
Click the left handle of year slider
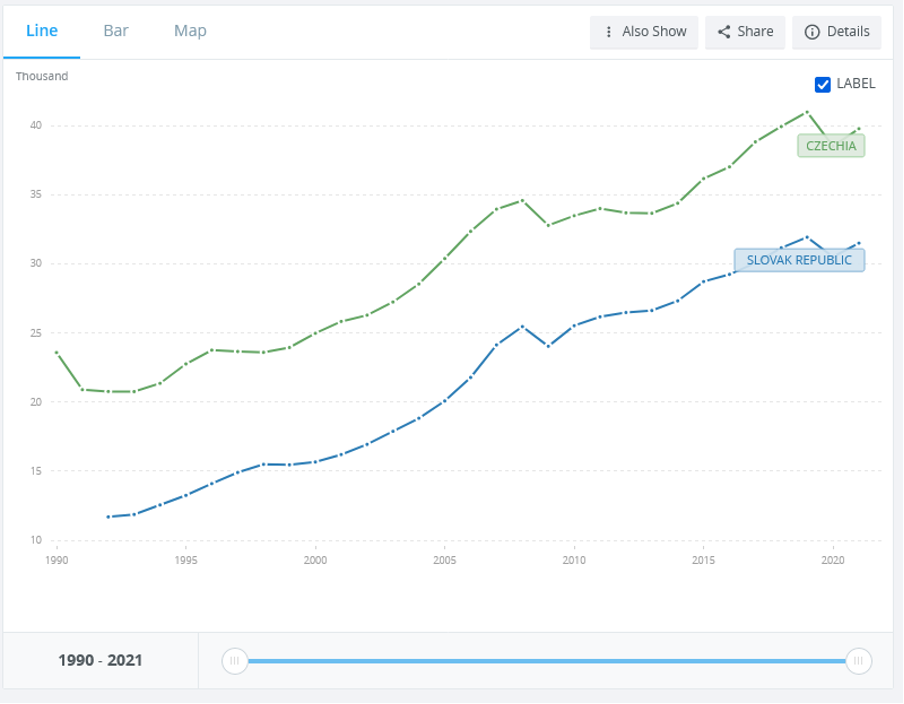[235, 661]
